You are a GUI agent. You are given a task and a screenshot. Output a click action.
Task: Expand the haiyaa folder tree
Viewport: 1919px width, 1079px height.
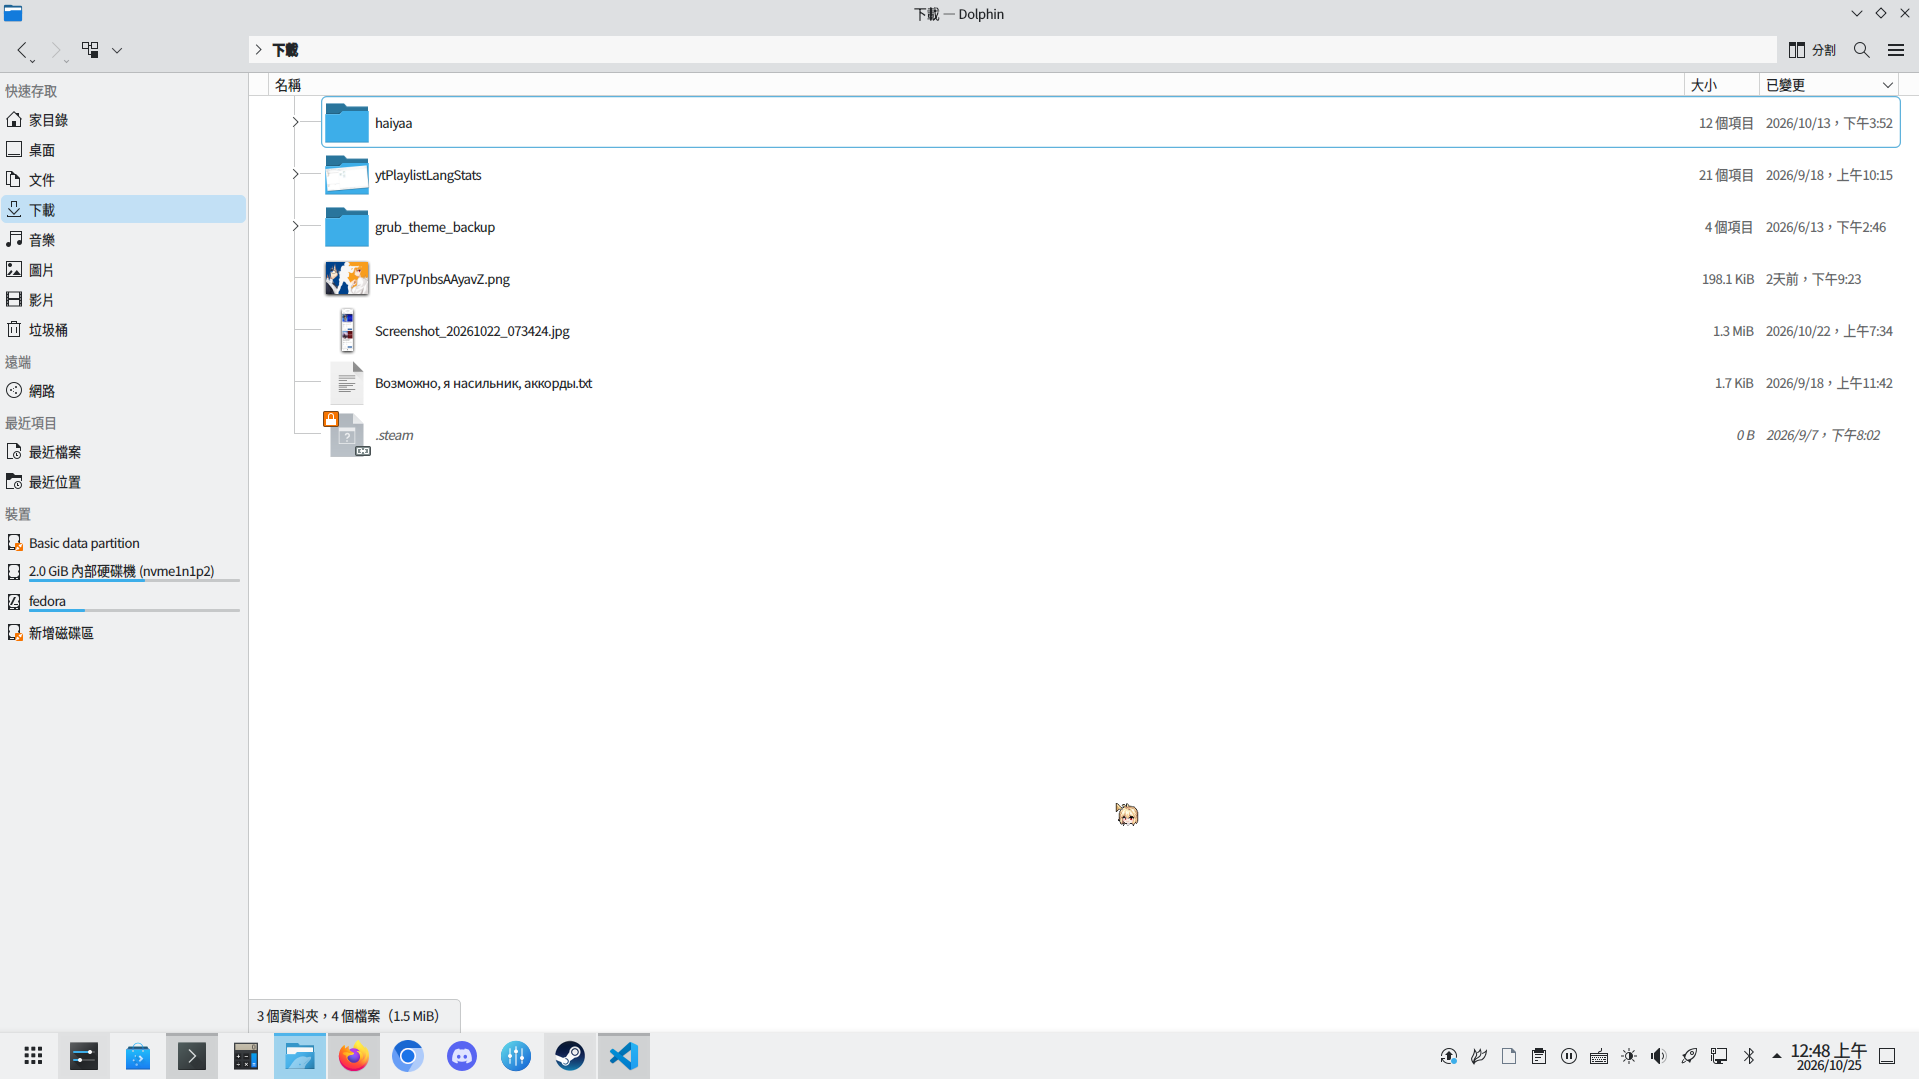(x=295, y=122)
